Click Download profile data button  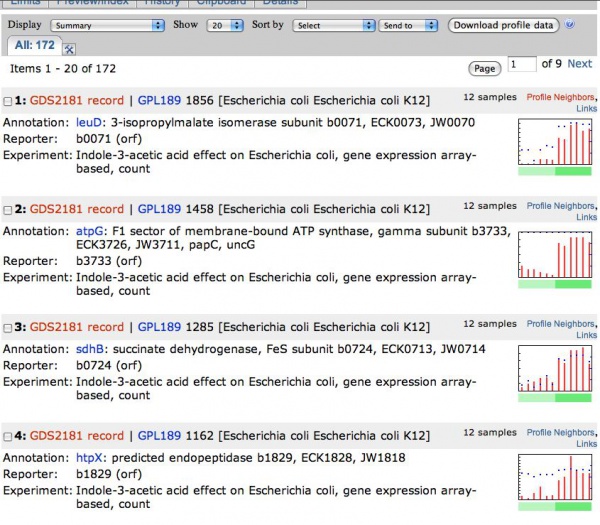(503, 25)
